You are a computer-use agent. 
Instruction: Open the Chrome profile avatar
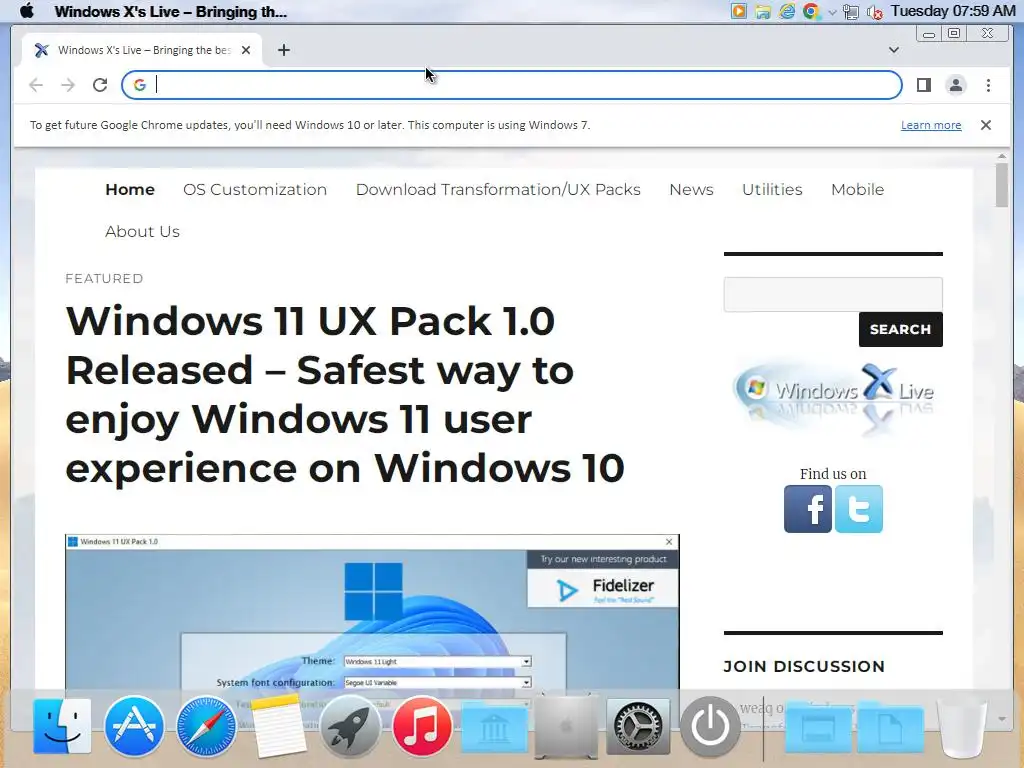click(955, 85)
